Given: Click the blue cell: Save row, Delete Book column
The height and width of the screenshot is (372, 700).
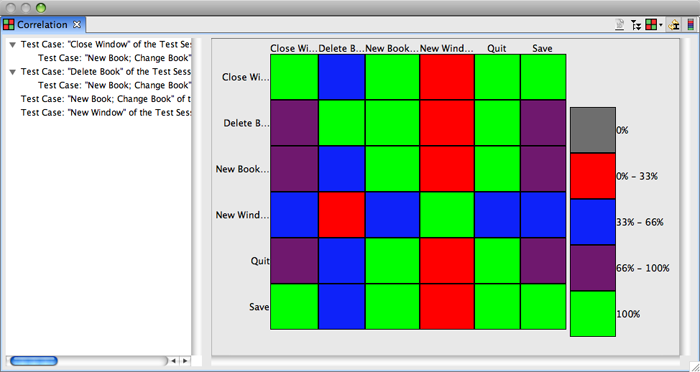Looking at the screenshot, I should (x=342, y=307).
